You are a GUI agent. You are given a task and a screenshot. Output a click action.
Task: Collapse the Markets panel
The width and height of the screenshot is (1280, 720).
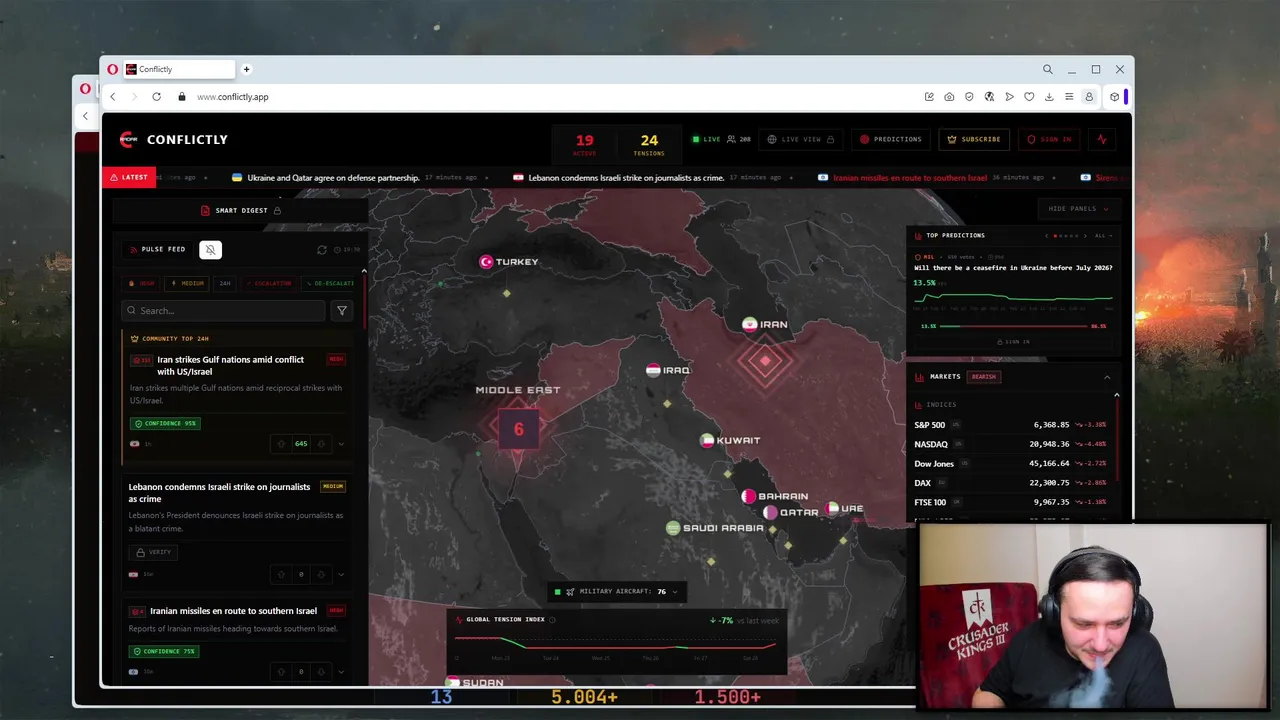[1107, 378]
